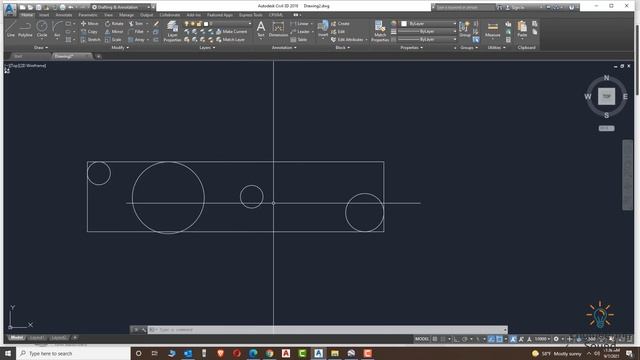Activate the Trim command
Image resolution: width=640 pixels, height=360 pixels.
[136, 24]
